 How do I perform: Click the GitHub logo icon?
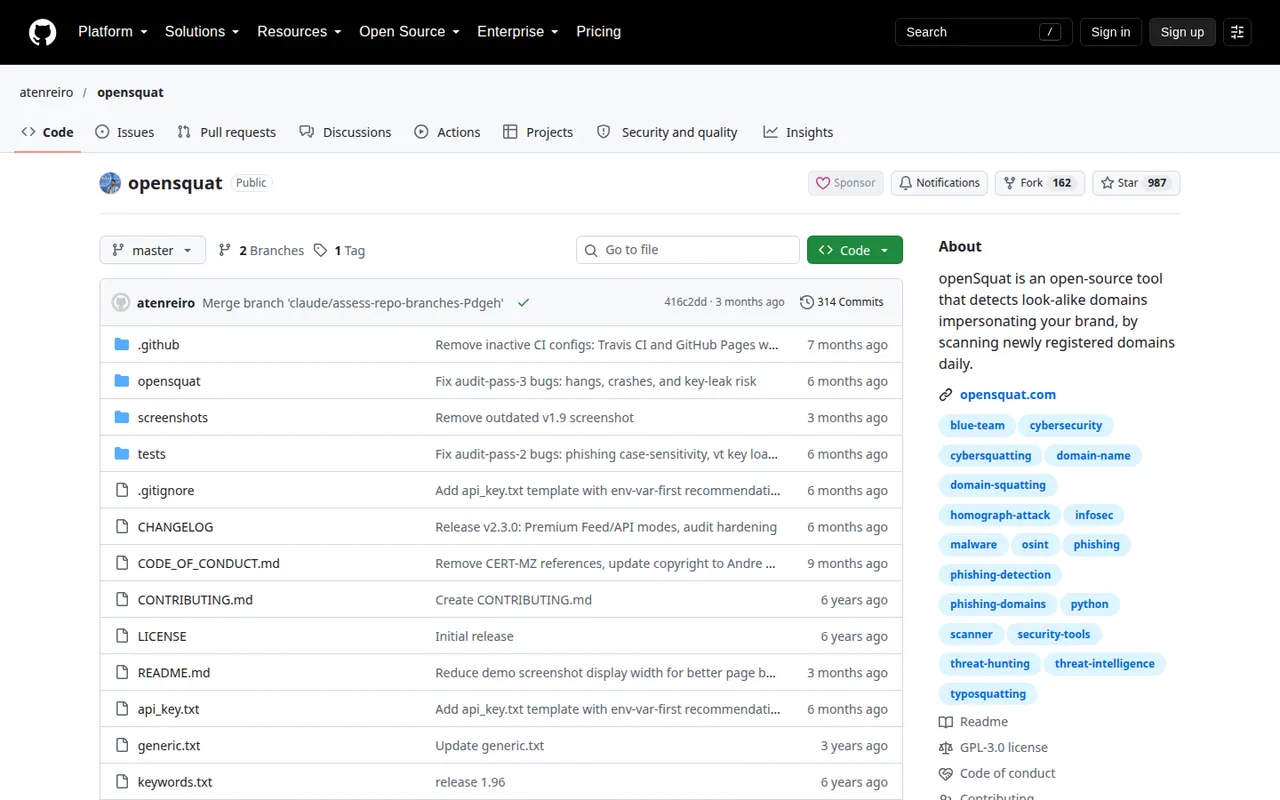point(42,32)
